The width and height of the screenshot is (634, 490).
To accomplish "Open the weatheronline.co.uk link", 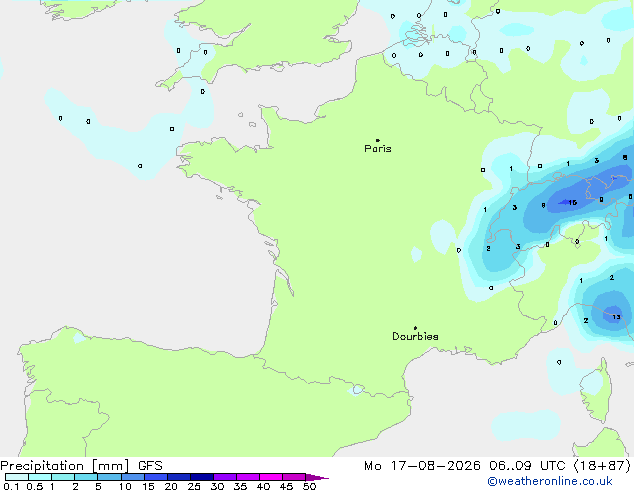I will [x=550, y=481].
